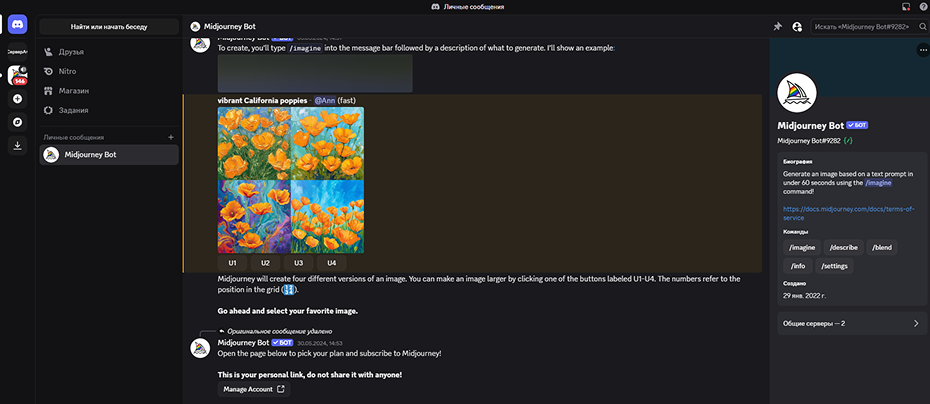
Task: Select the /imagine command chip
Action: tap(802, 247)
